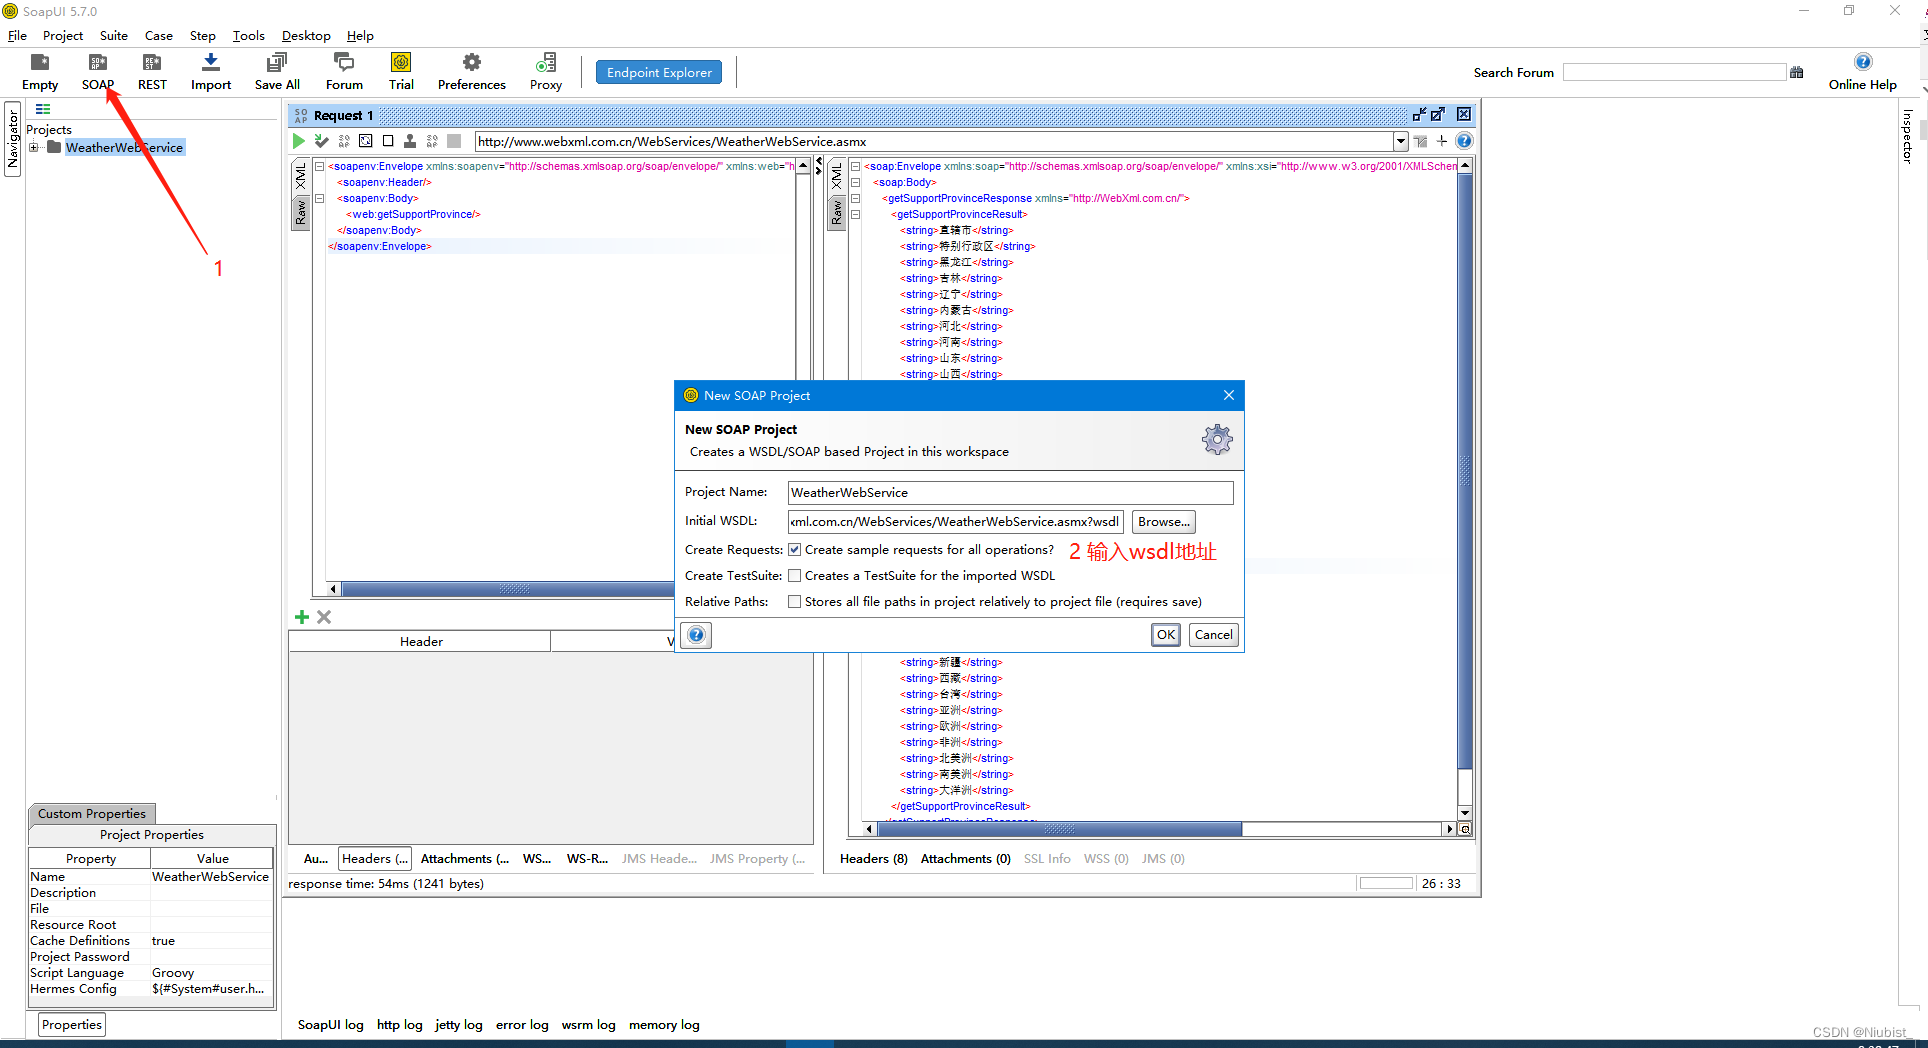Viewport: 1928px width, 1048px height.
Task: Collapse the soapenv:Envelope XML node
Action: 317,166
